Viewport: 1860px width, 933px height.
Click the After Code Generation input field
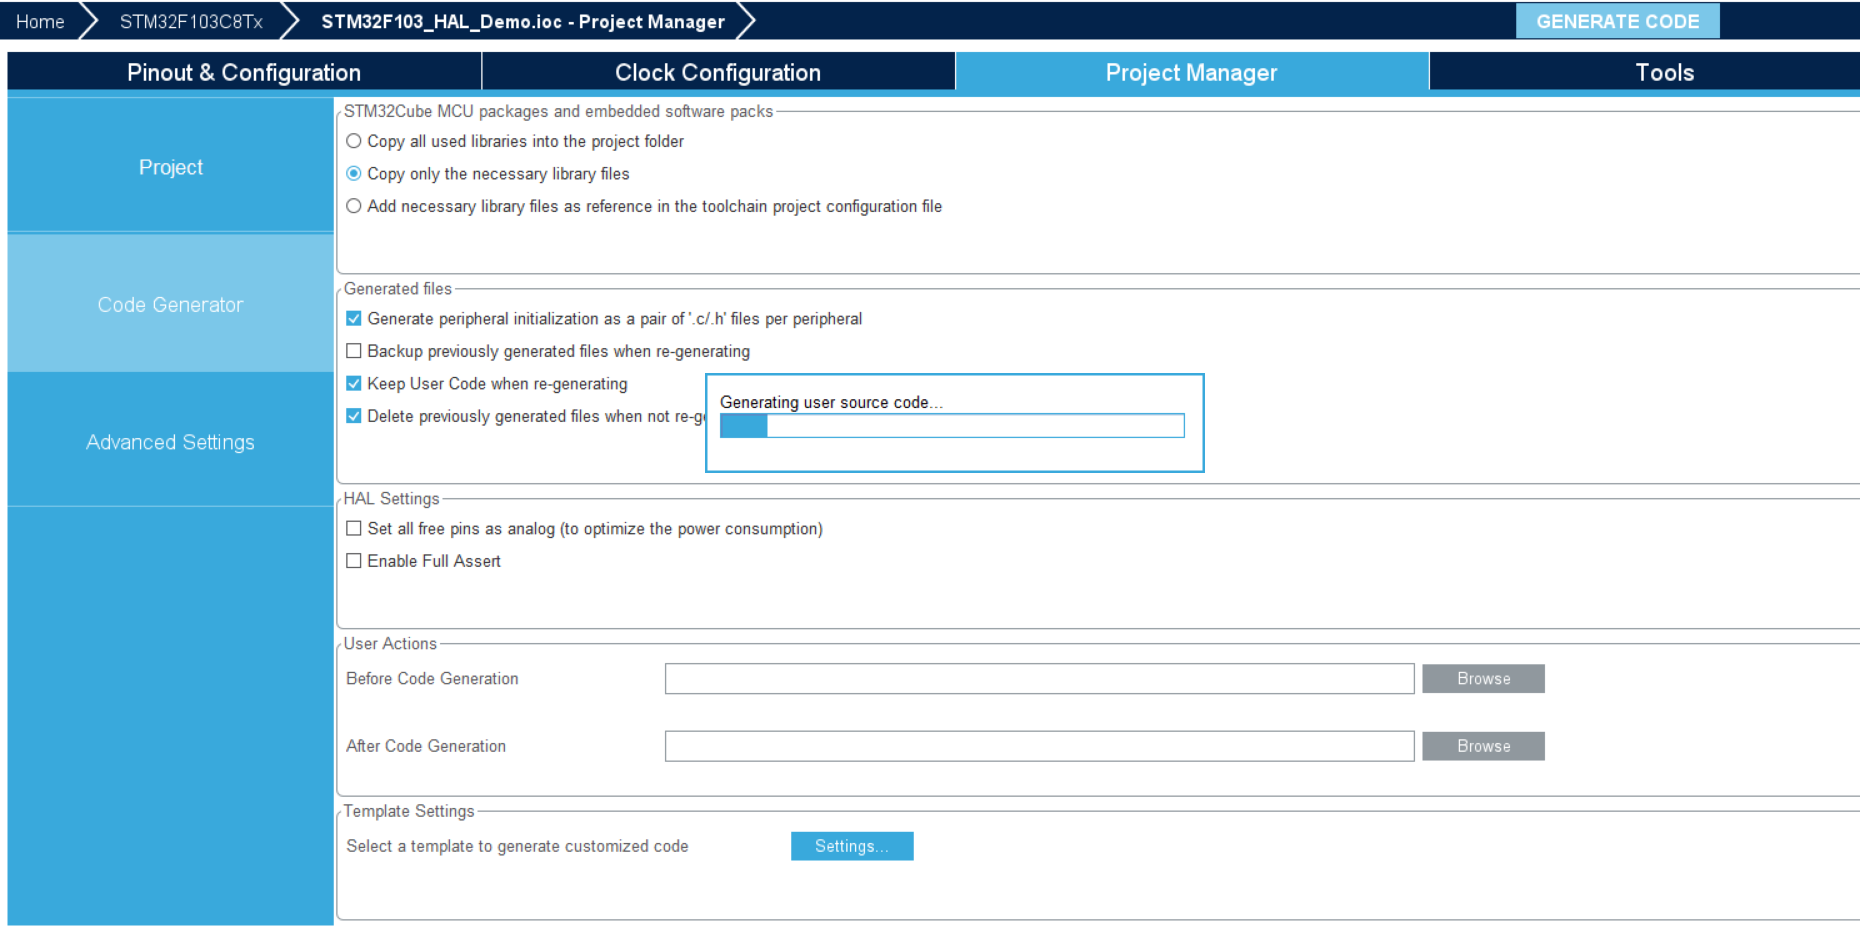pyautogui.click(x=1039, y=746)
